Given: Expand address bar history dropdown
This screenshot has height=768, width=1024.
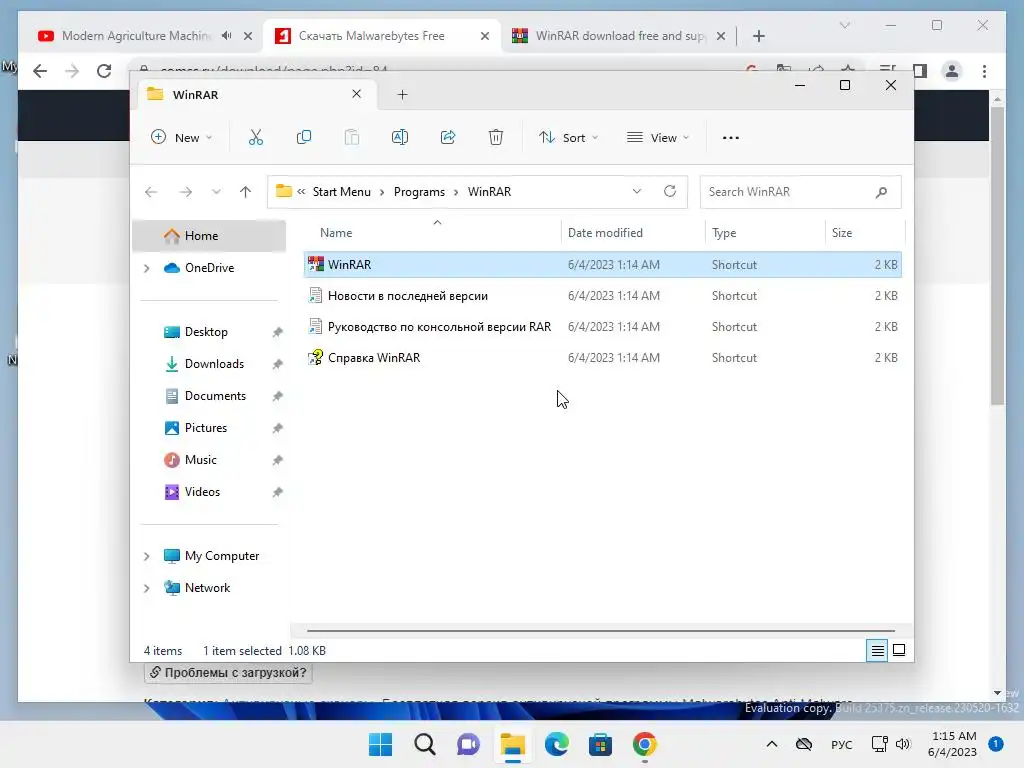Looking at the screenshot, I should [x=637, y=191].
